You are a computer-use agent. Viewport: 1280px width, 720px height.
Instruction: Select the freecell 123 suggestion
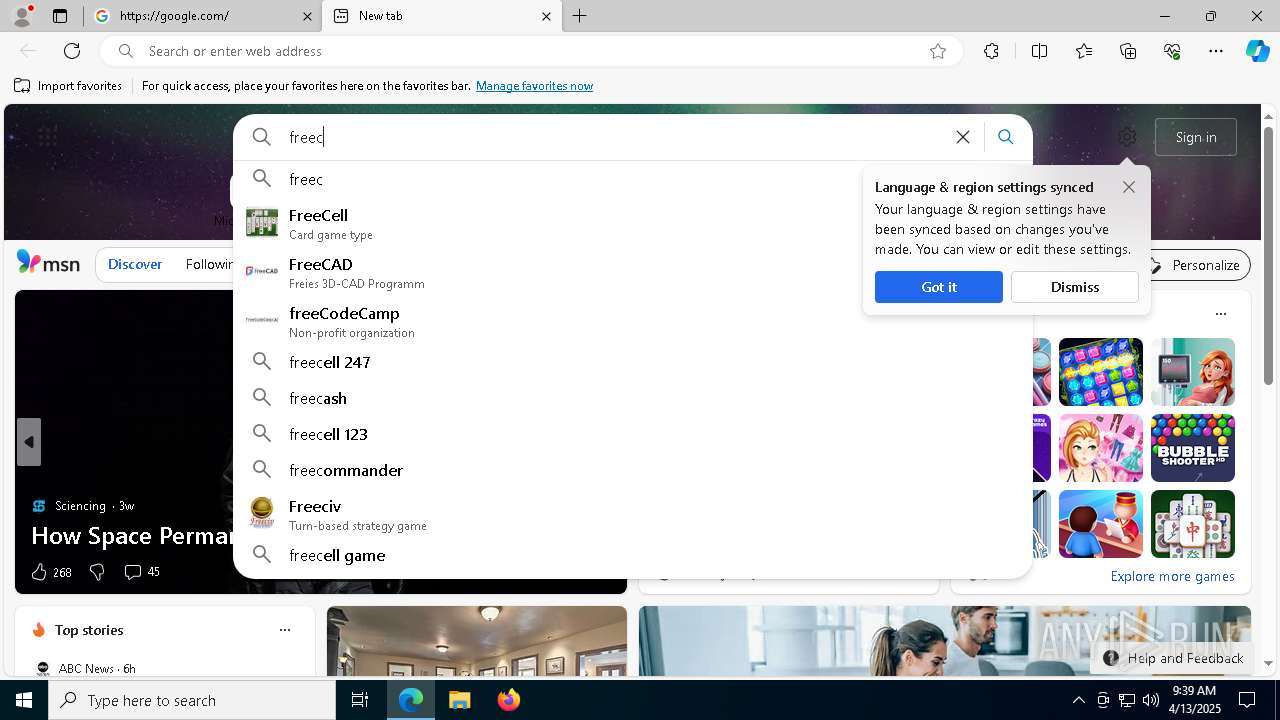pyautogui.click(x=632, y=434)
